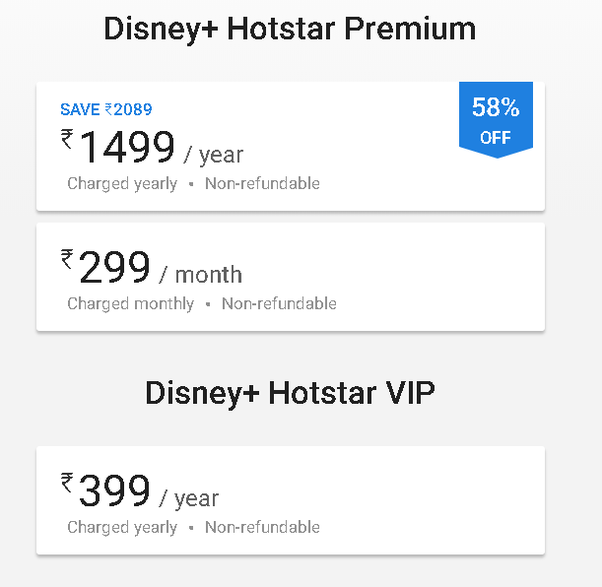Click the rupee symbol beside 1499

(x=67, y=140)
